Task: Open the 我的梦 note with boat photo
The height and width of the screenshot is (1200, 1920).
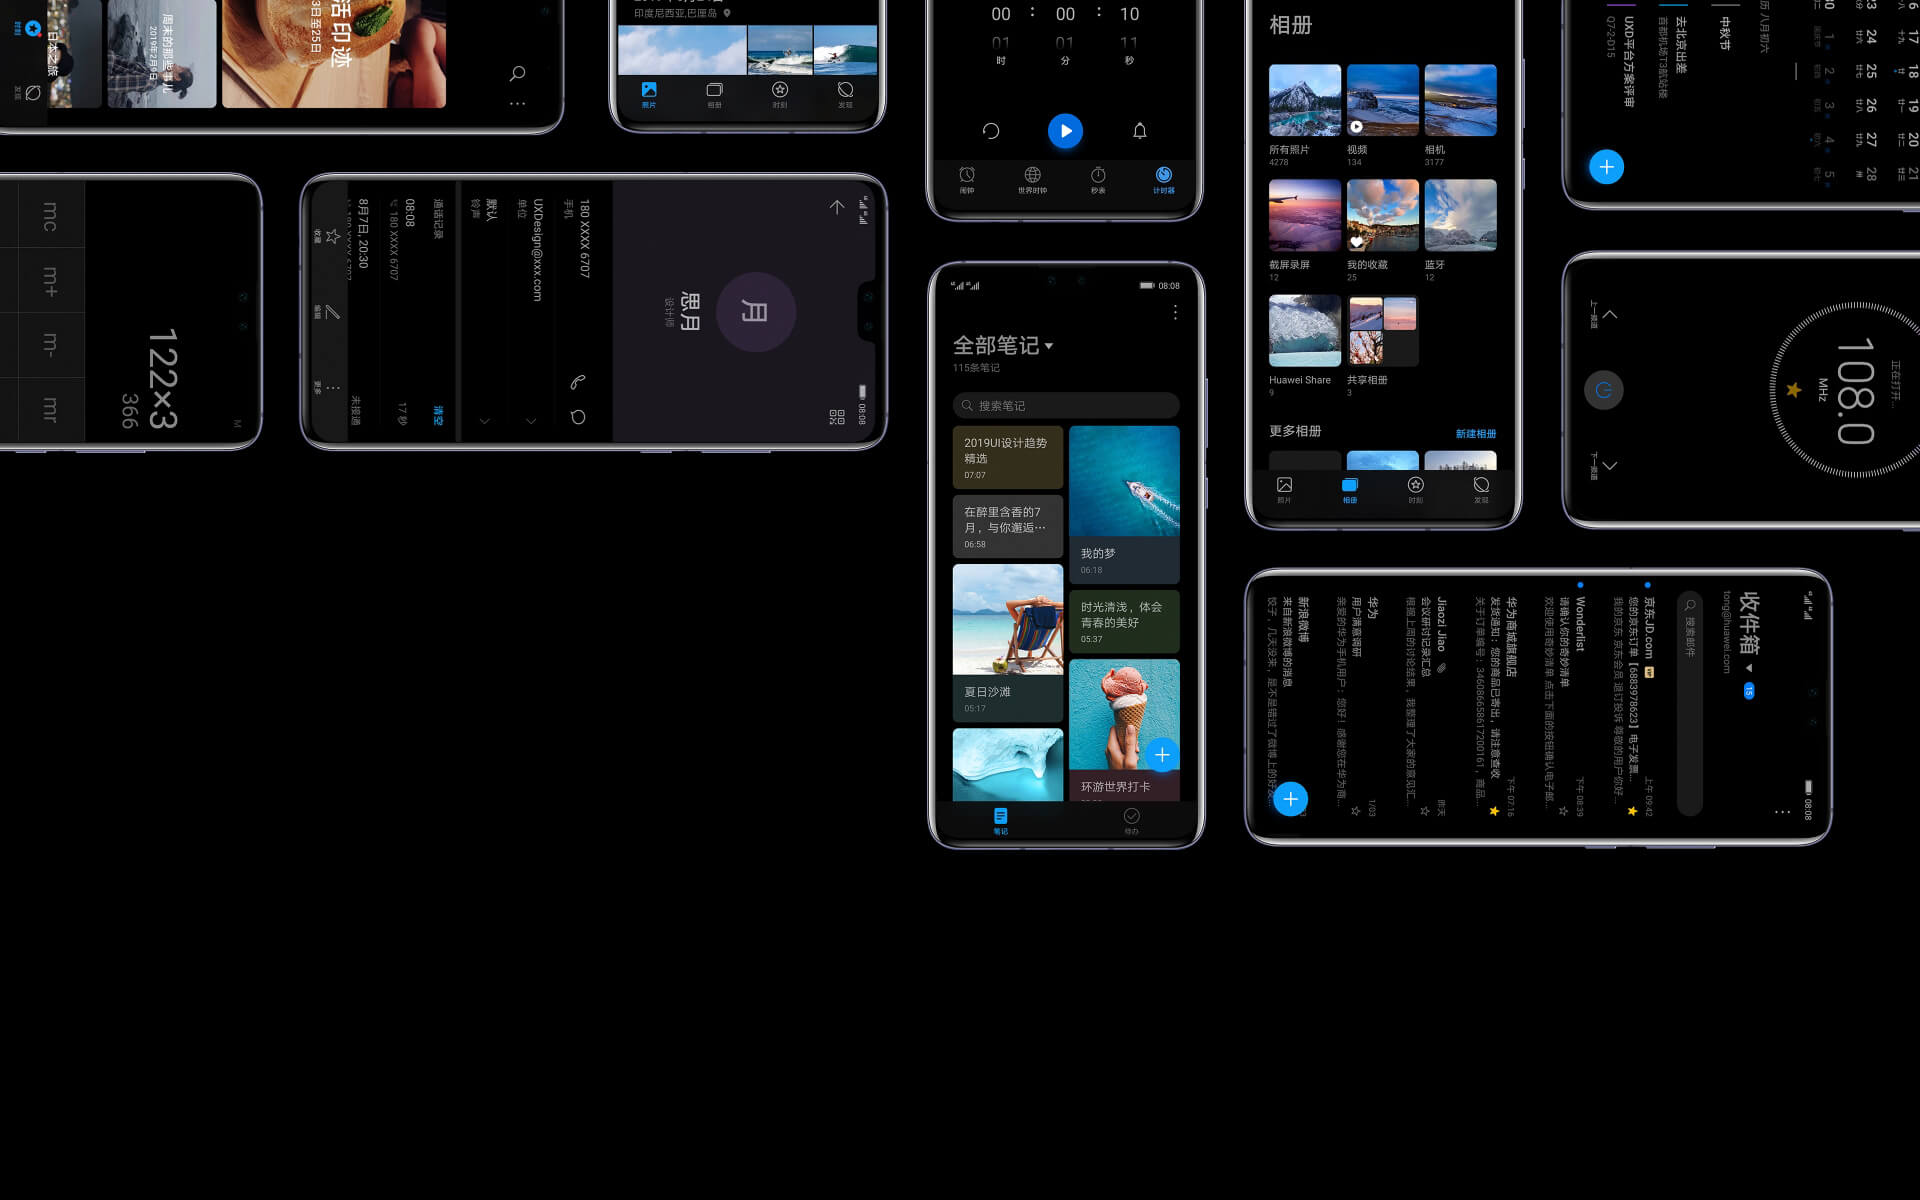Action: pyautogui.click(x=1124, y=505)
